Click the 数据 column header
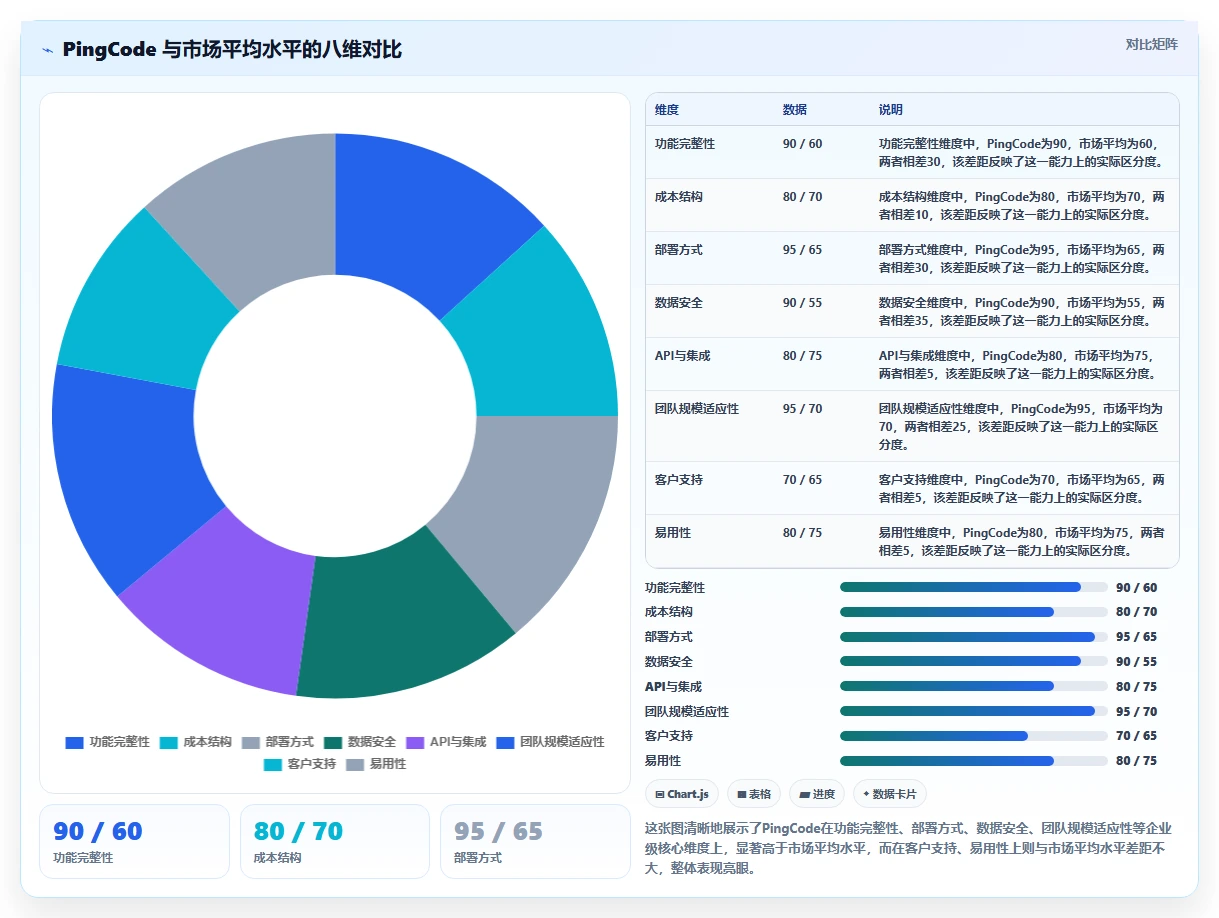 (795, 110)
